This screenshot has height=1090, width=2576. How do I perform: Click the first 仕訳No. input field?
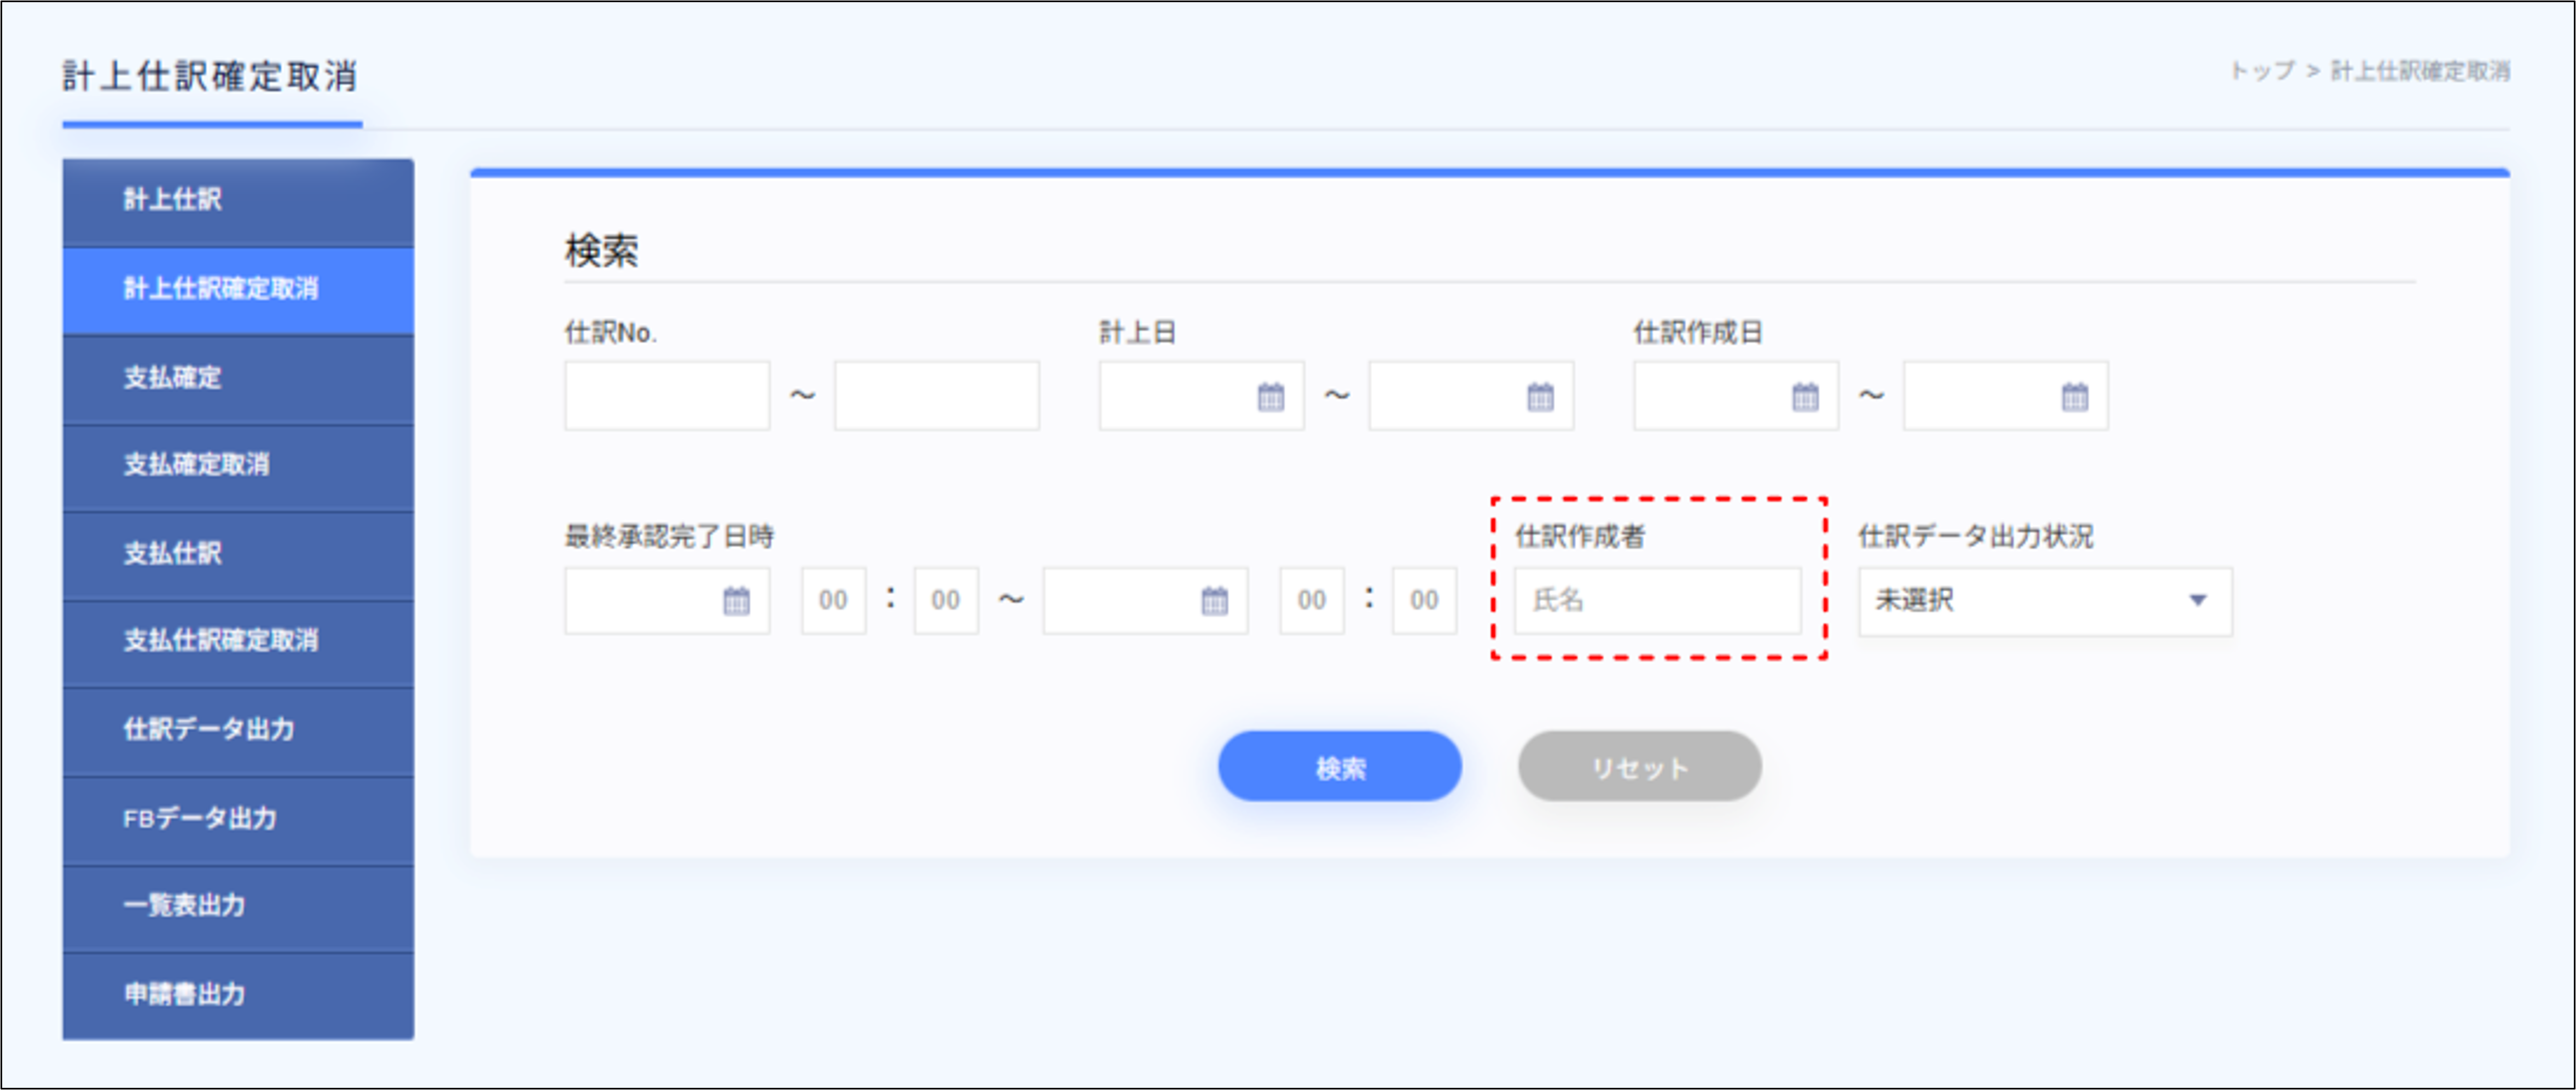click(666, 396)
